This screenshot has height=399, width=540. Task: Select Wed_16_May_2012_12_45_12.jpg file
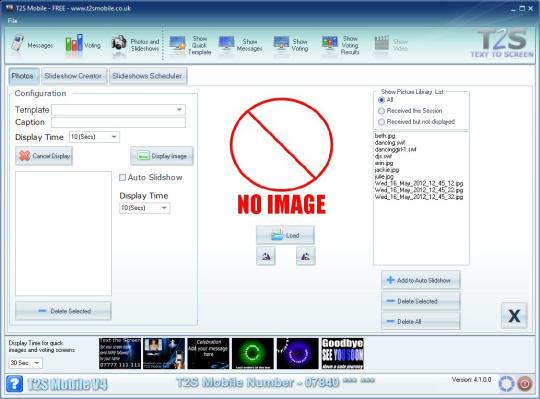point(419,183)
